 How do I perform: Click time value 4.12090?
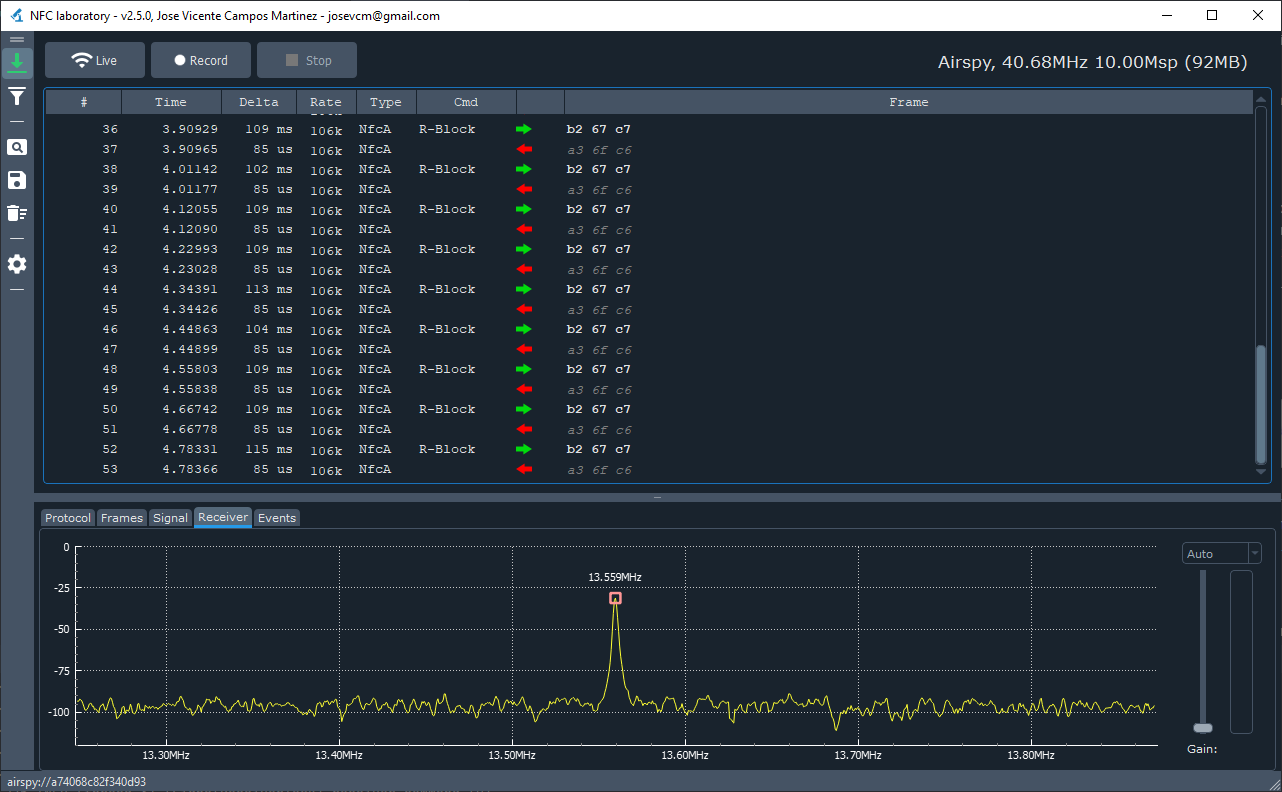tap(189, 229)
